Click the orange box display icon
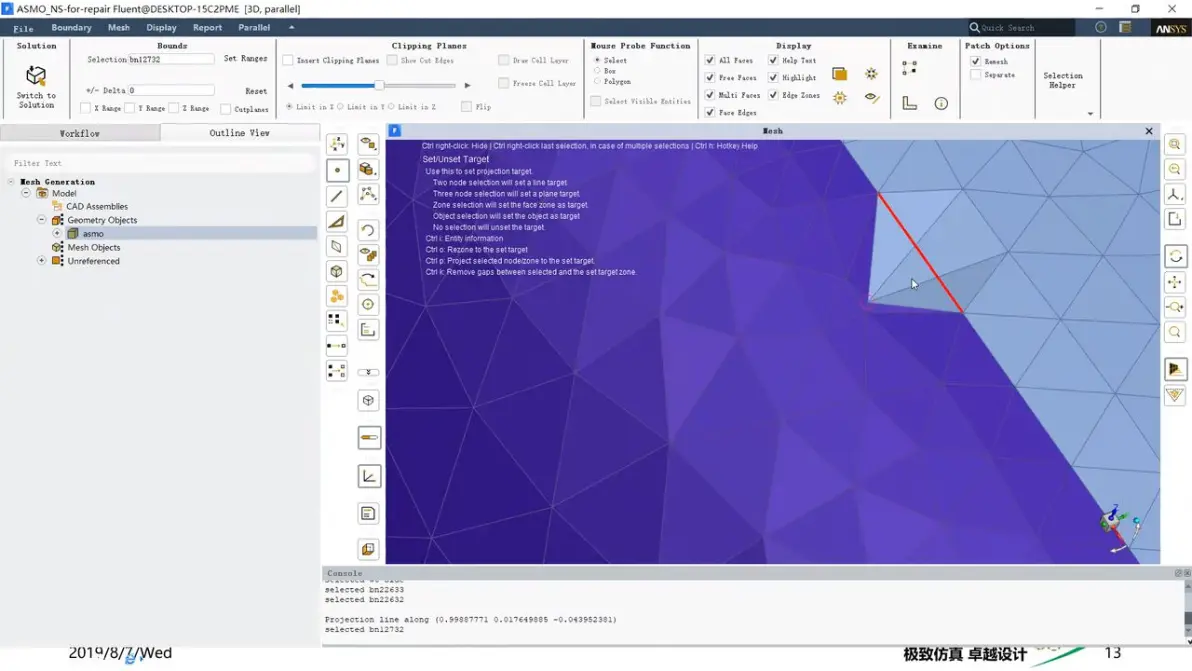Viewport: 1192px width, 671px height. (839, 74)
